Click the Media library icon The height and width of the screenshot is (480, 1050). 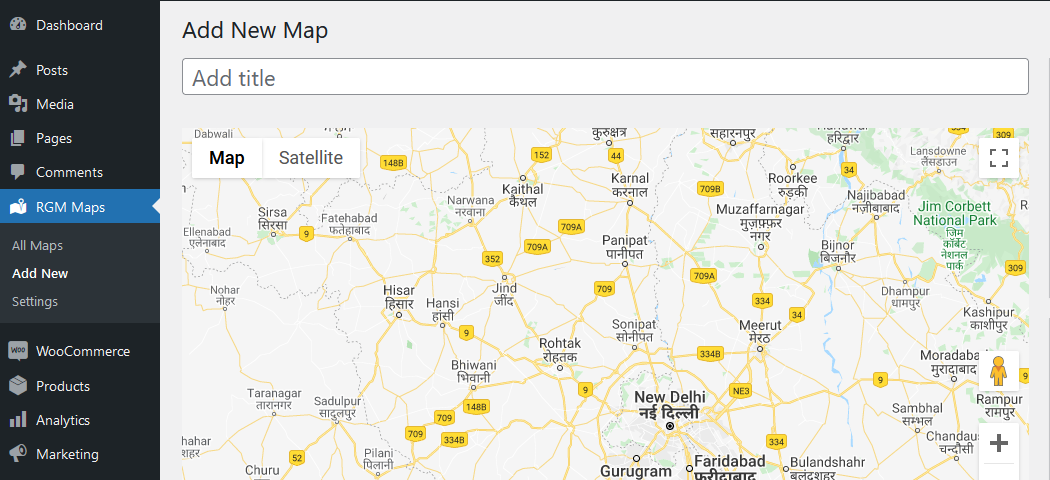click(x=17, y=104)
